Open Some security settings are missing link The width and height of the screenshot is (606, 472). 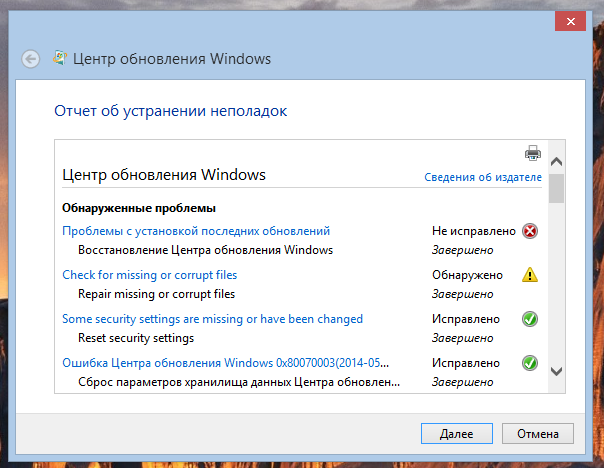click(x=213, y=319)
